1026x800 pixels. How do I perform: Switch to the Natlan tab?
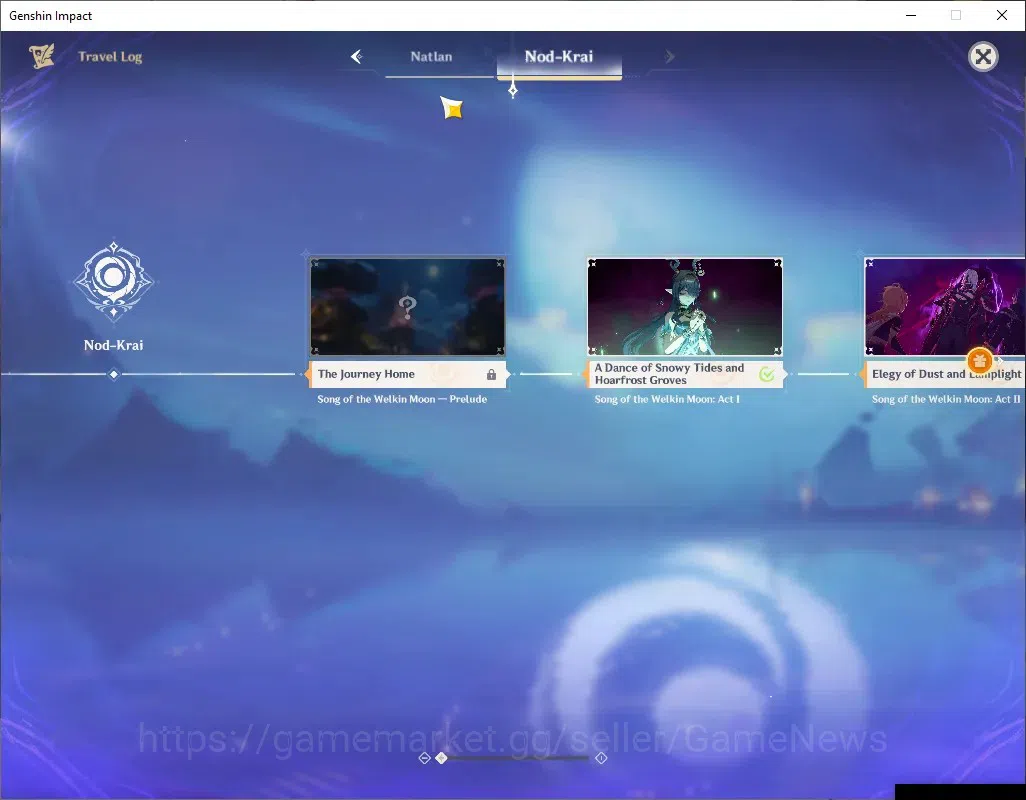431,57
